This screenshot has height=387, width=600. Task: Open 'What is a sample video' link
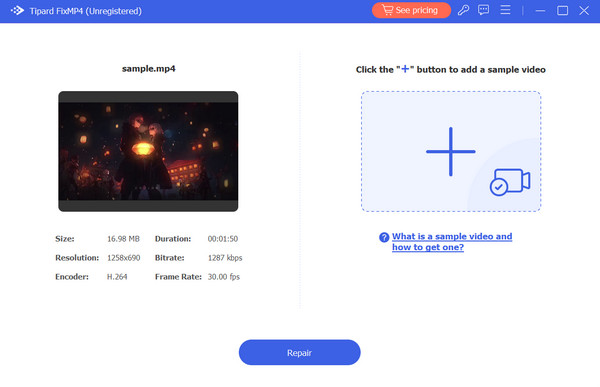click(452, 242)
